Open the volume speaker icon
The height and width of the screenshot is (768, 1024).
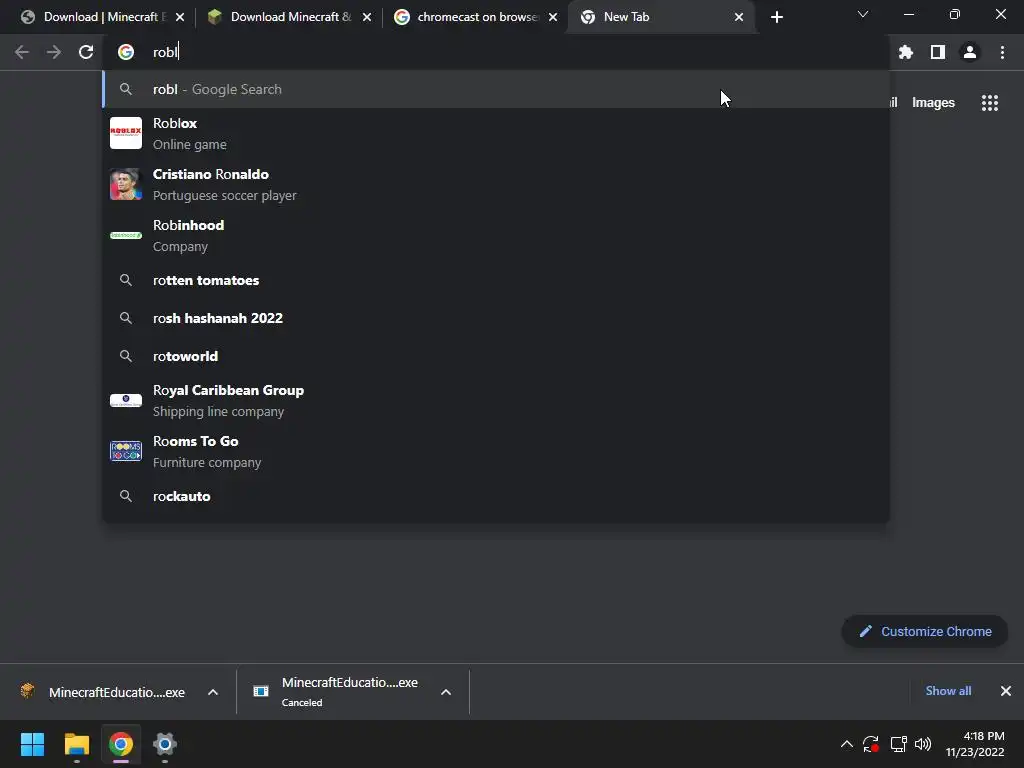click(923, 744)
